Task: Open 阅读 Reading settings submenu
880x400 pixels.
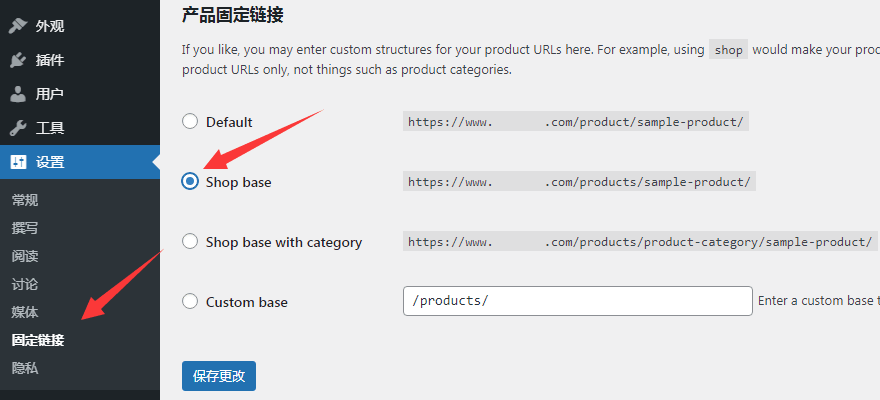Action: 25,256
